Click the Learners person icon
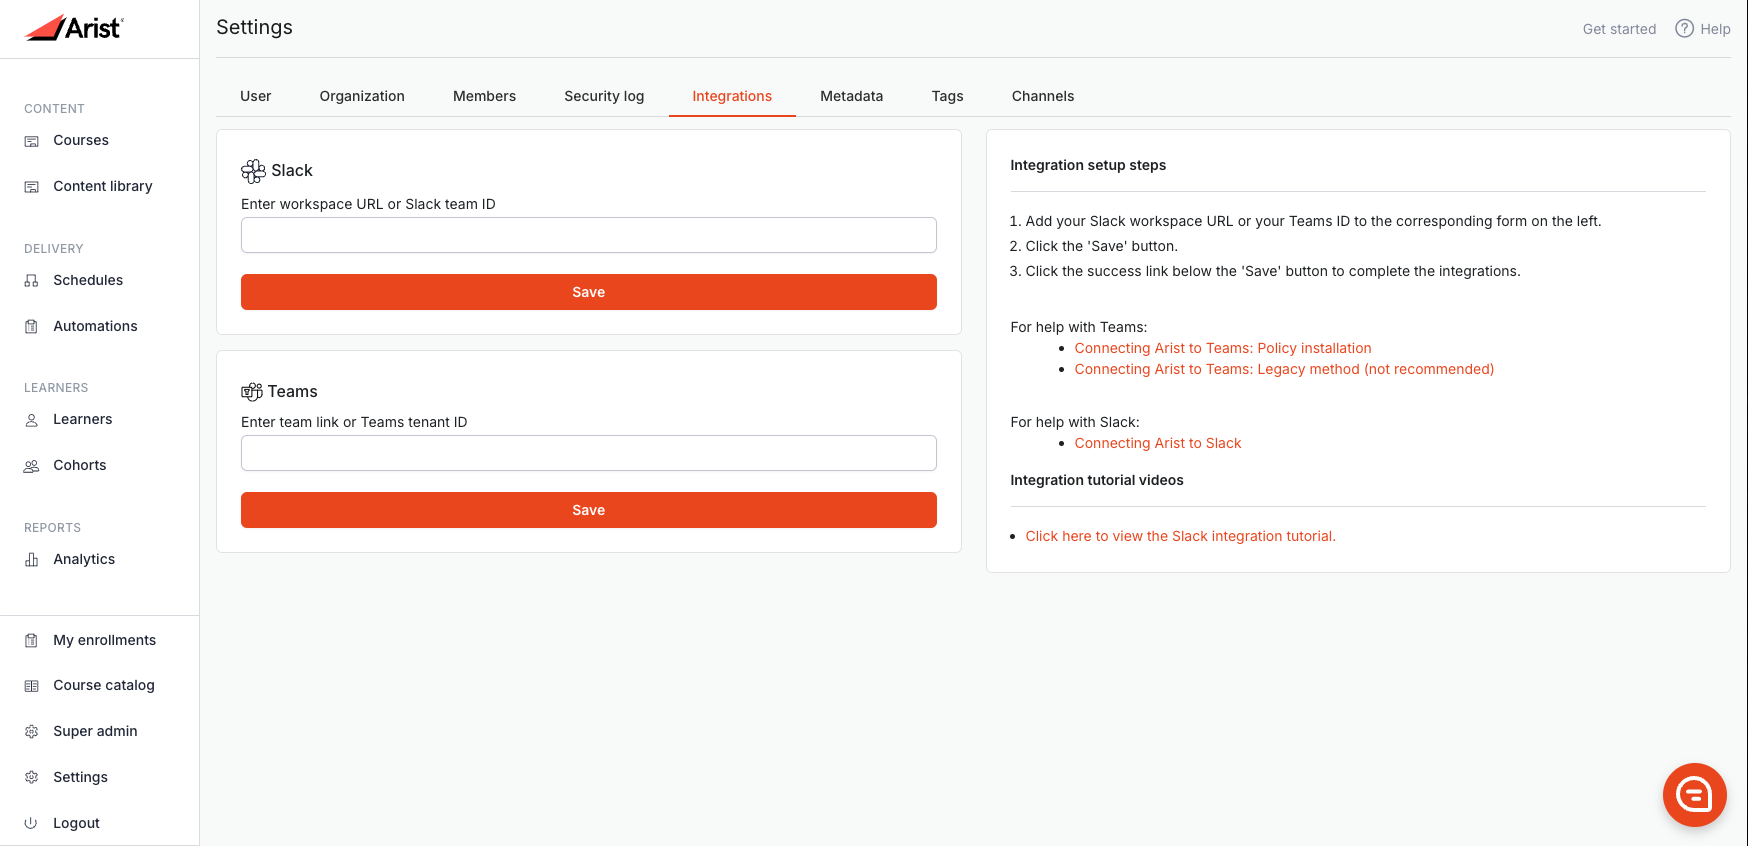Viewport: 1748px width, 846px height. pos(31,420)
